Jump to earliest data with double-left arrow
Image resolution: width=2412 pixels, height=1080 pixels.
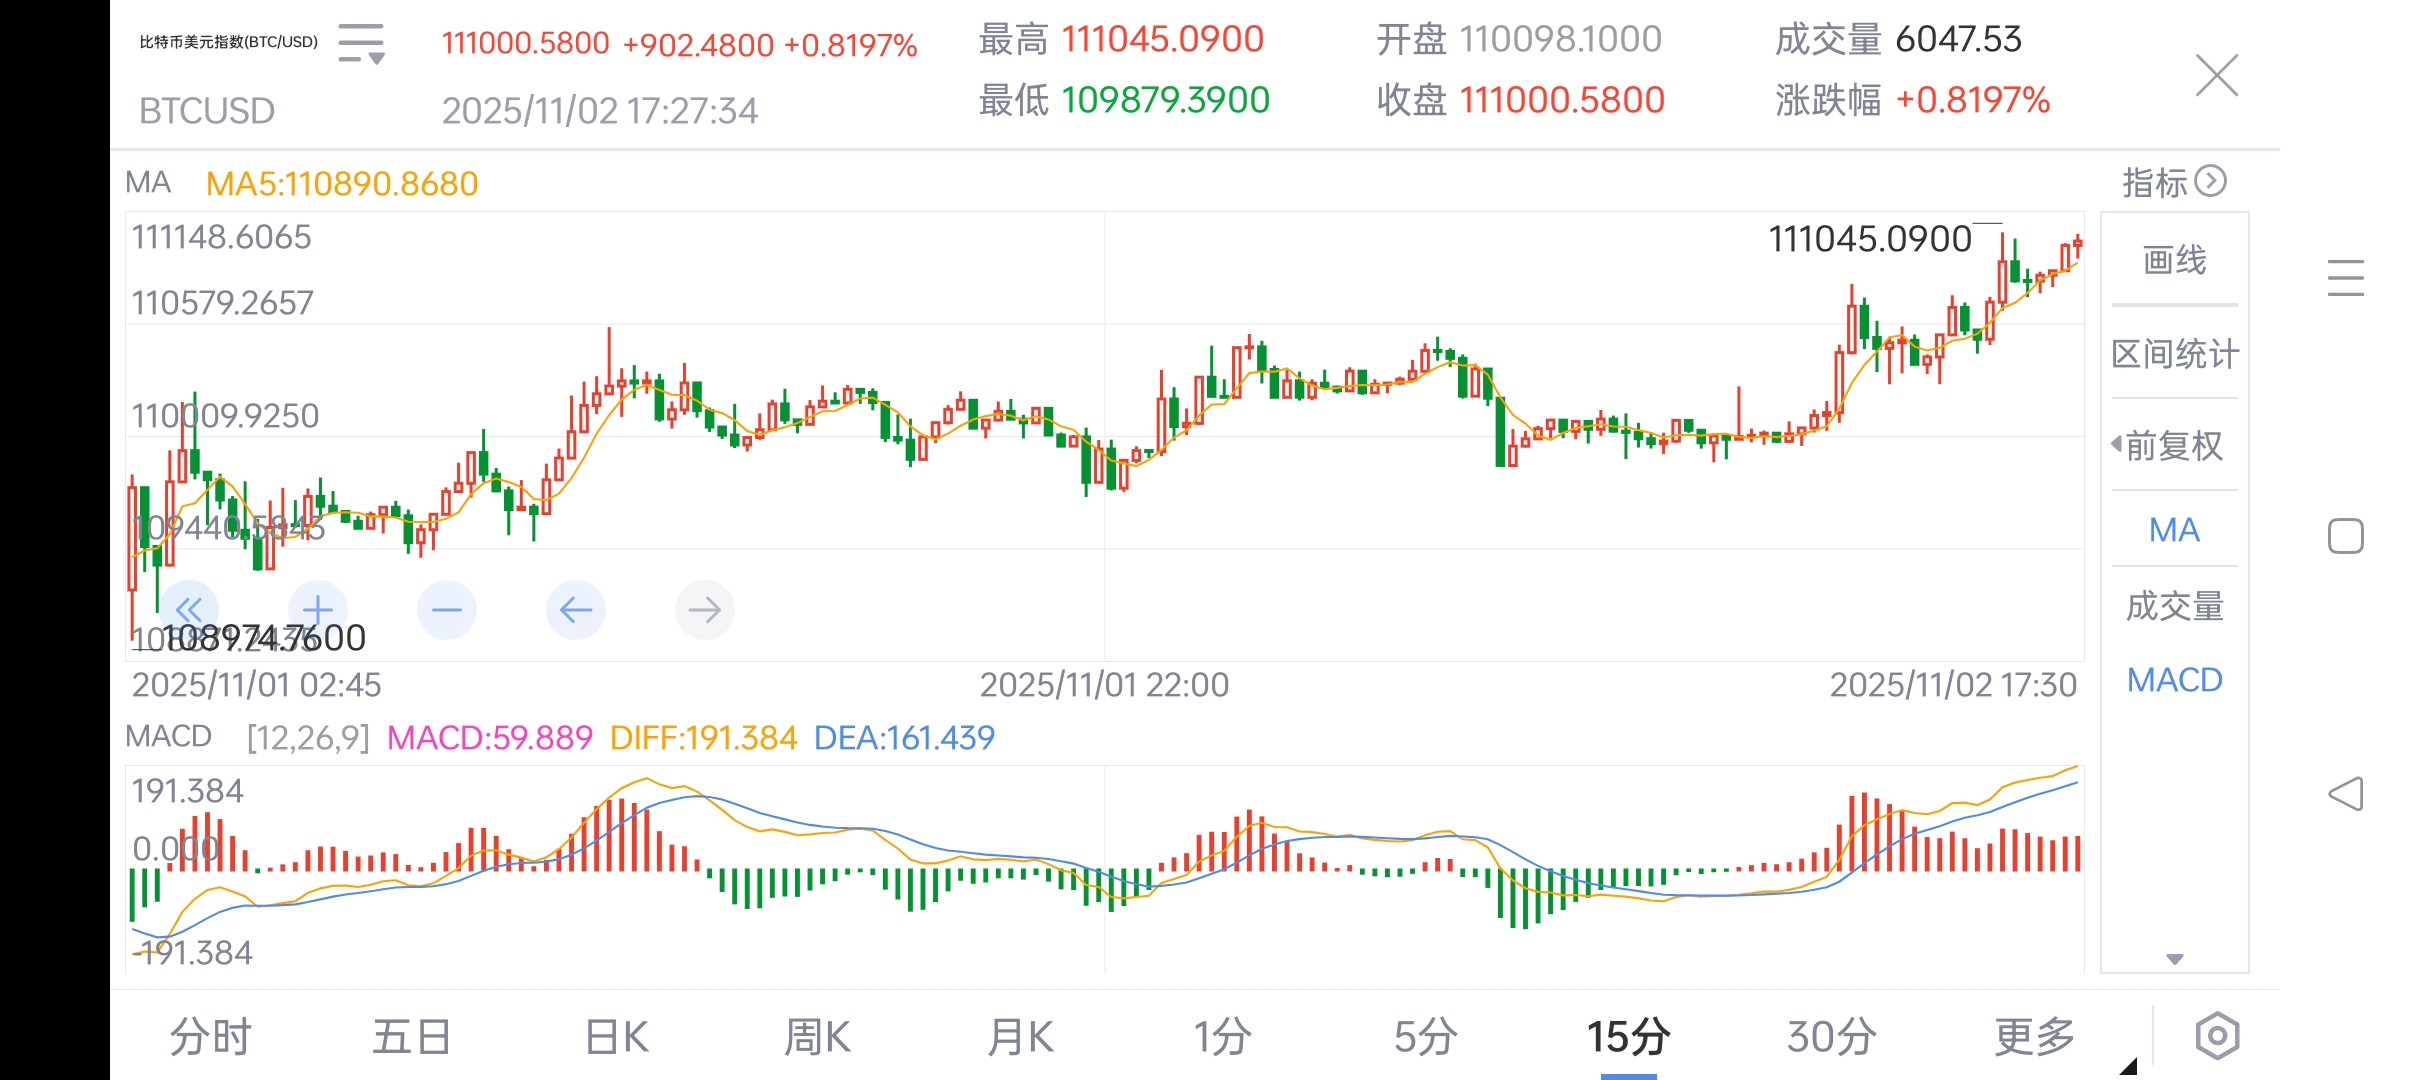pyautogui.click(x=190, y=609)
